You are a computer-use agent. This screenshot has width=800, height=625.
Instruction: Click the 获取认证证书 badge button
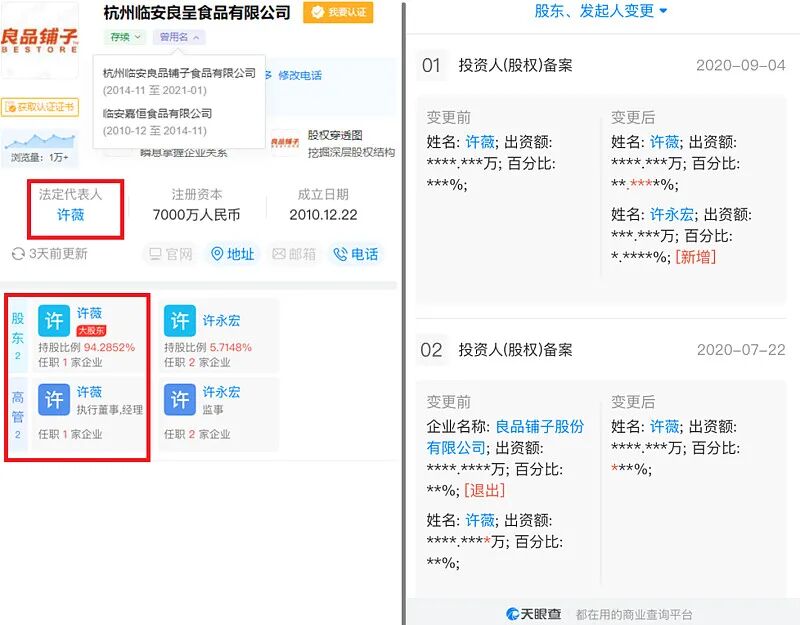[40, 107]
